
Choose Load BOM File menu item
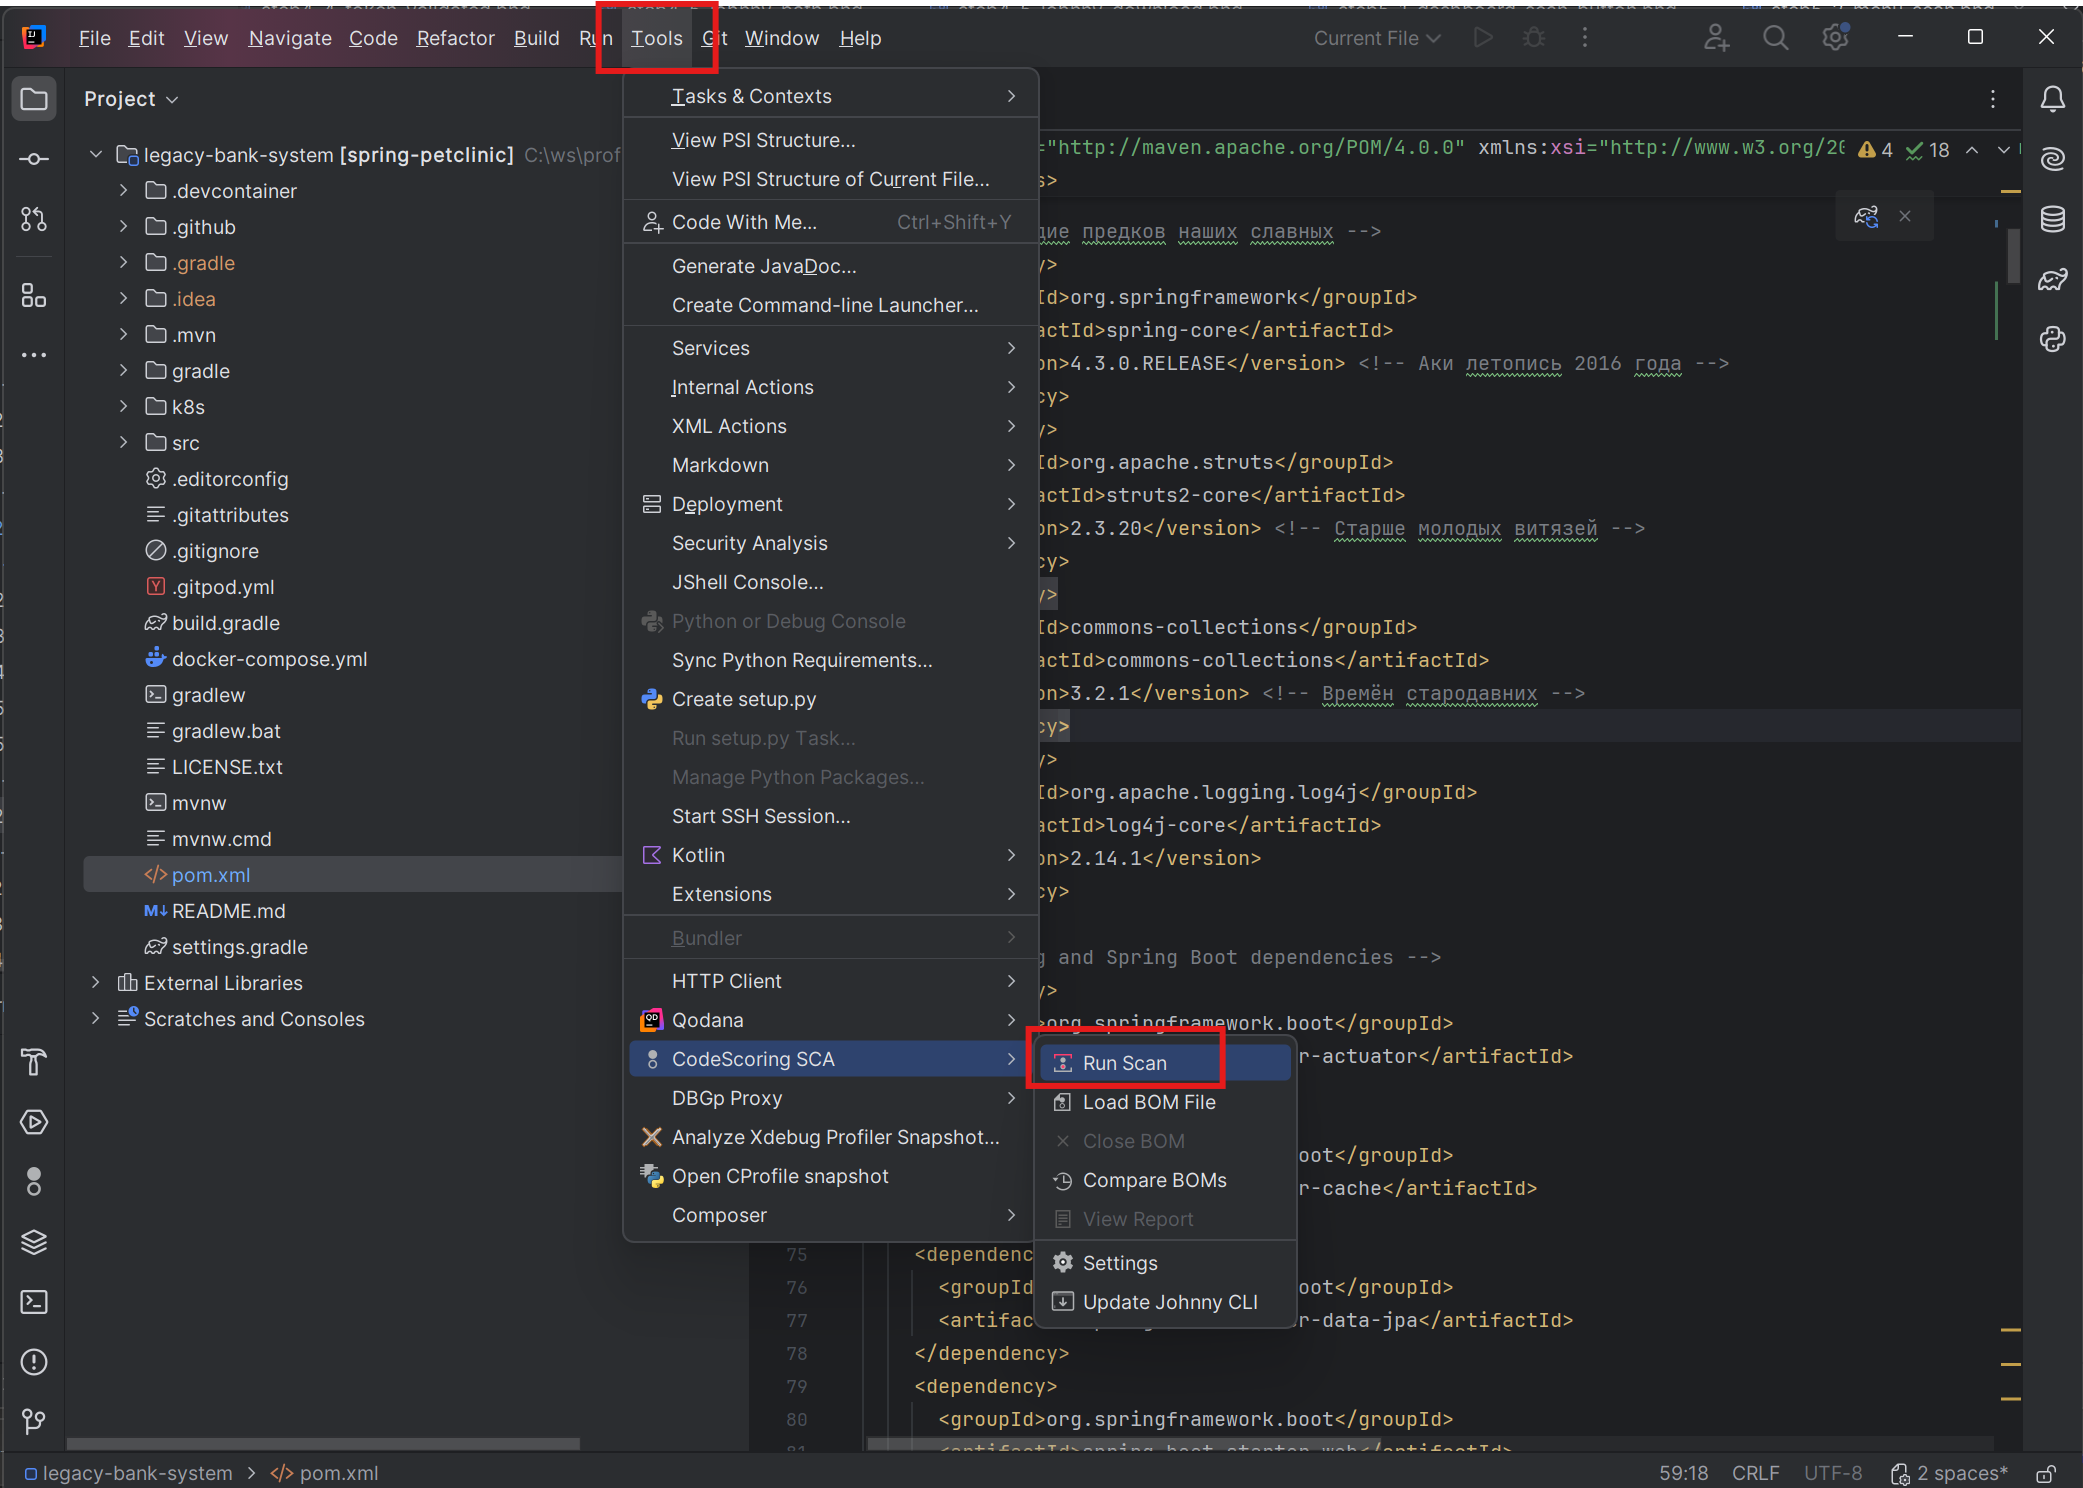tap(1166, 1101)
